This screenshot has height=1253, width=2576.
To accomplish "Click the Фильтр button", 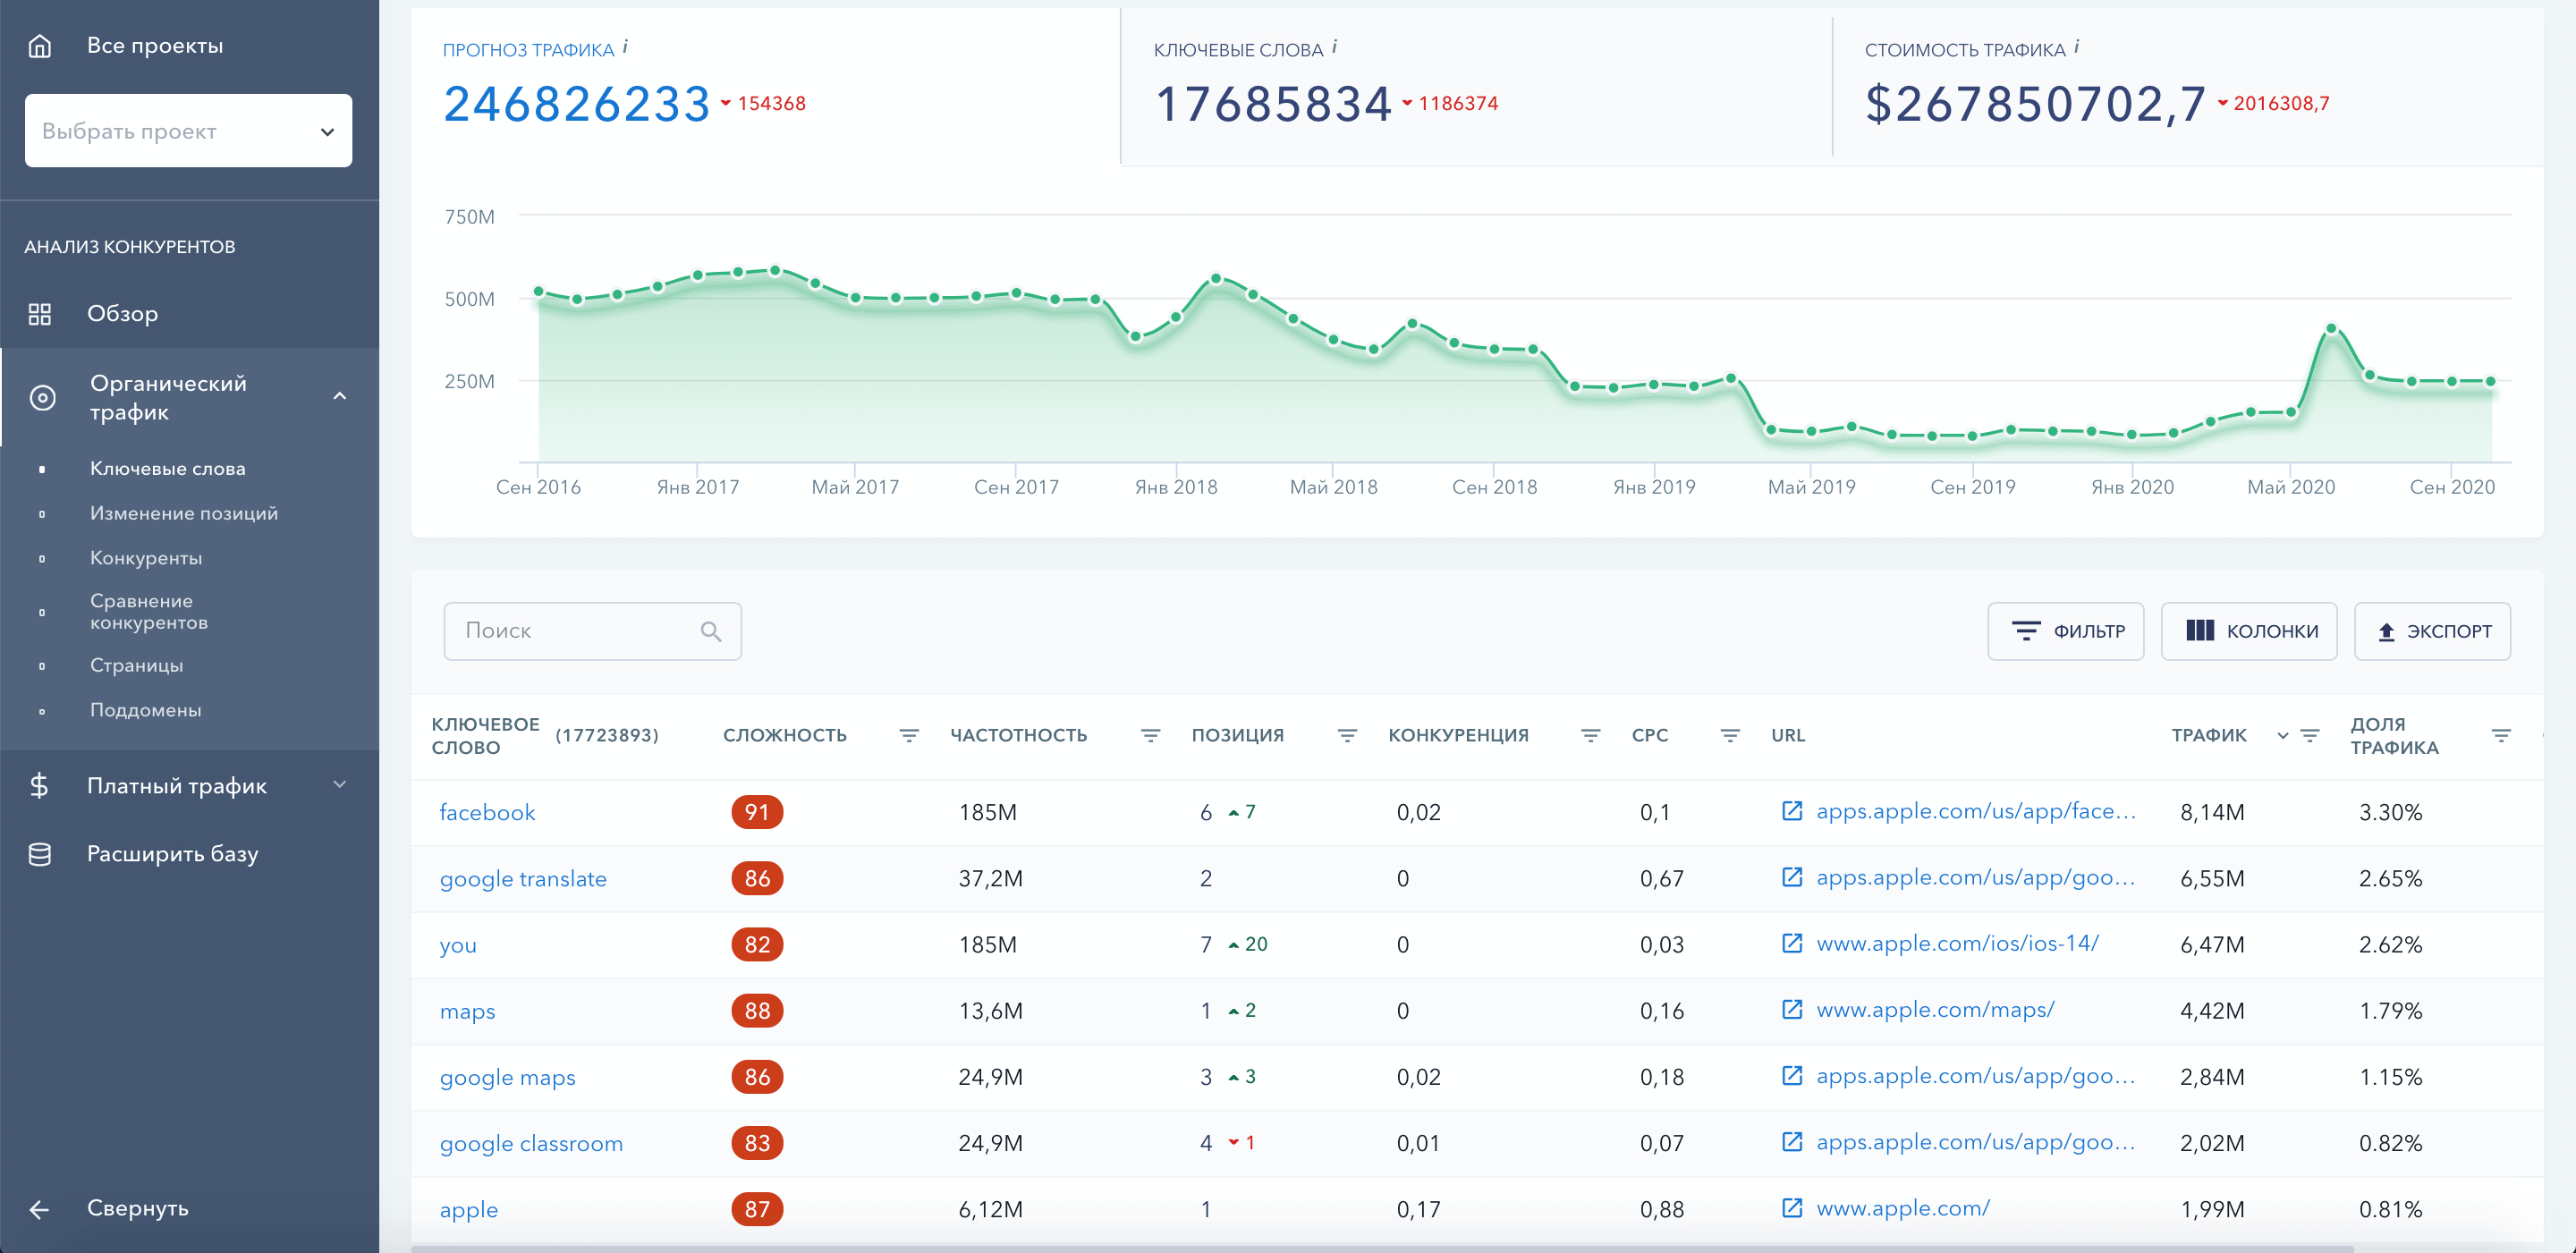I will pos(2065,631).
